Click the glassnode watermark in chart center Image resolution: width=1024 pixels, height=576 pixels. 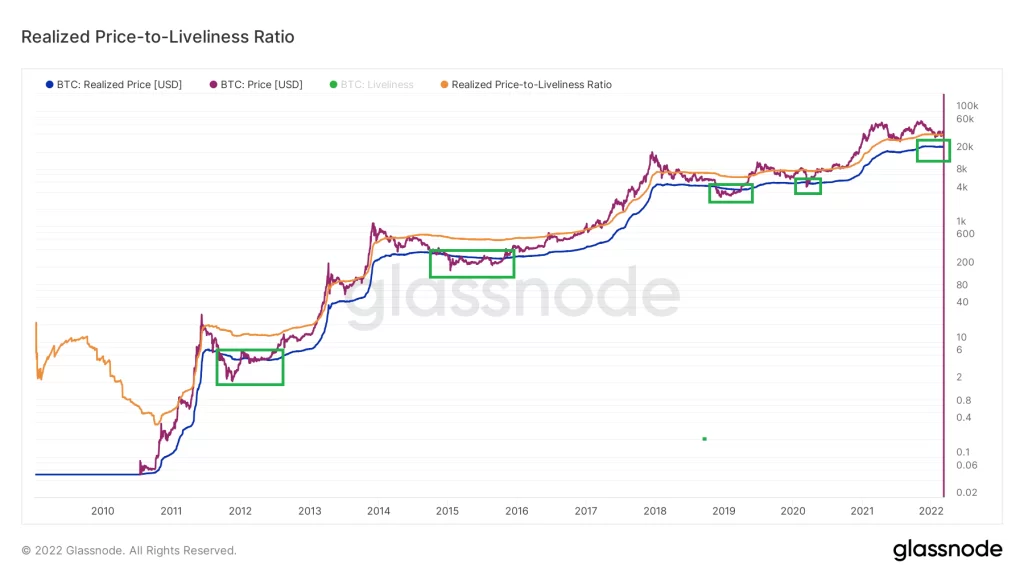pos(513,297)
